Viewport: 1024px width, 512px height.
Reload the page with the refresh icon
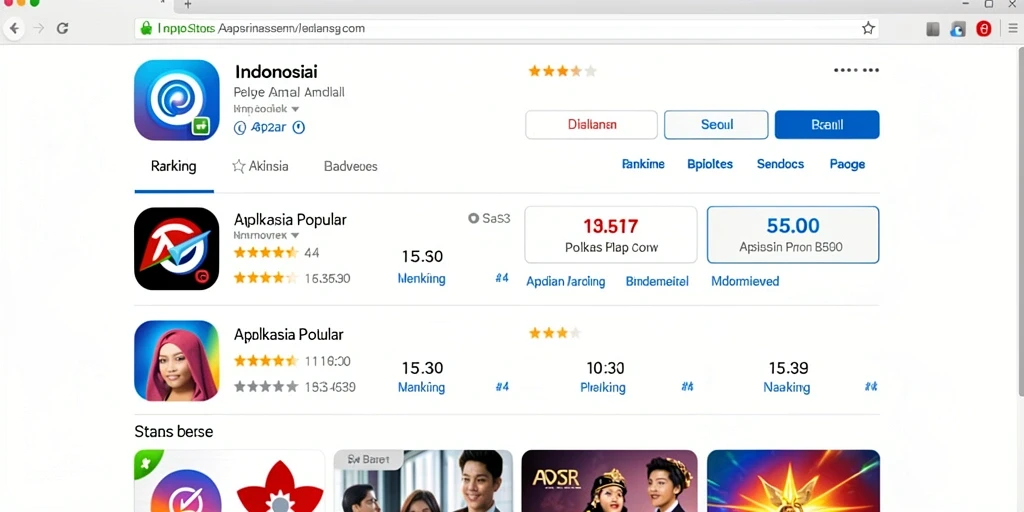pos(63,28)
